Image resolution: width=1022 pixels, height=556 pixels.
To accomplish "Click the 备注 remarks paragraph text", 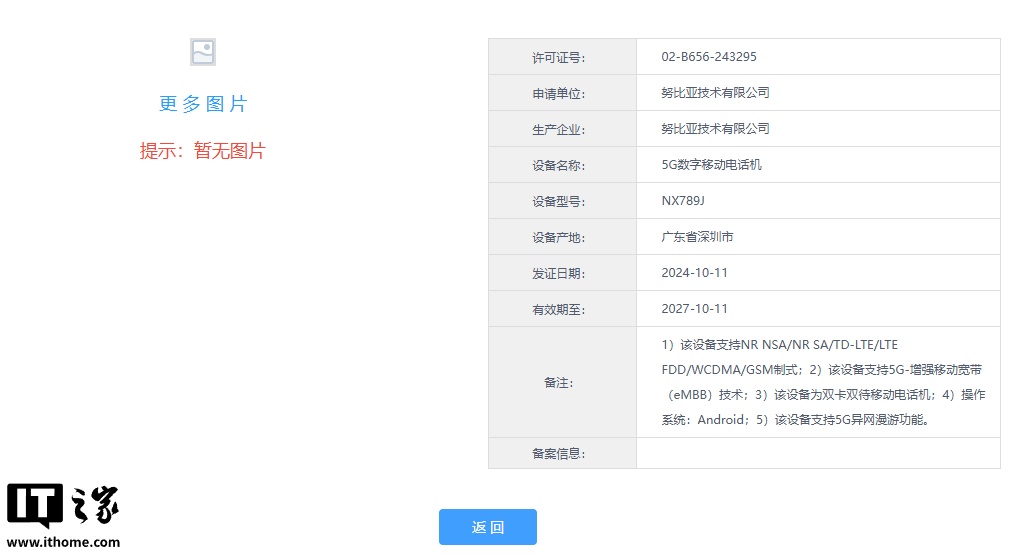I will (x=818, y=382).
